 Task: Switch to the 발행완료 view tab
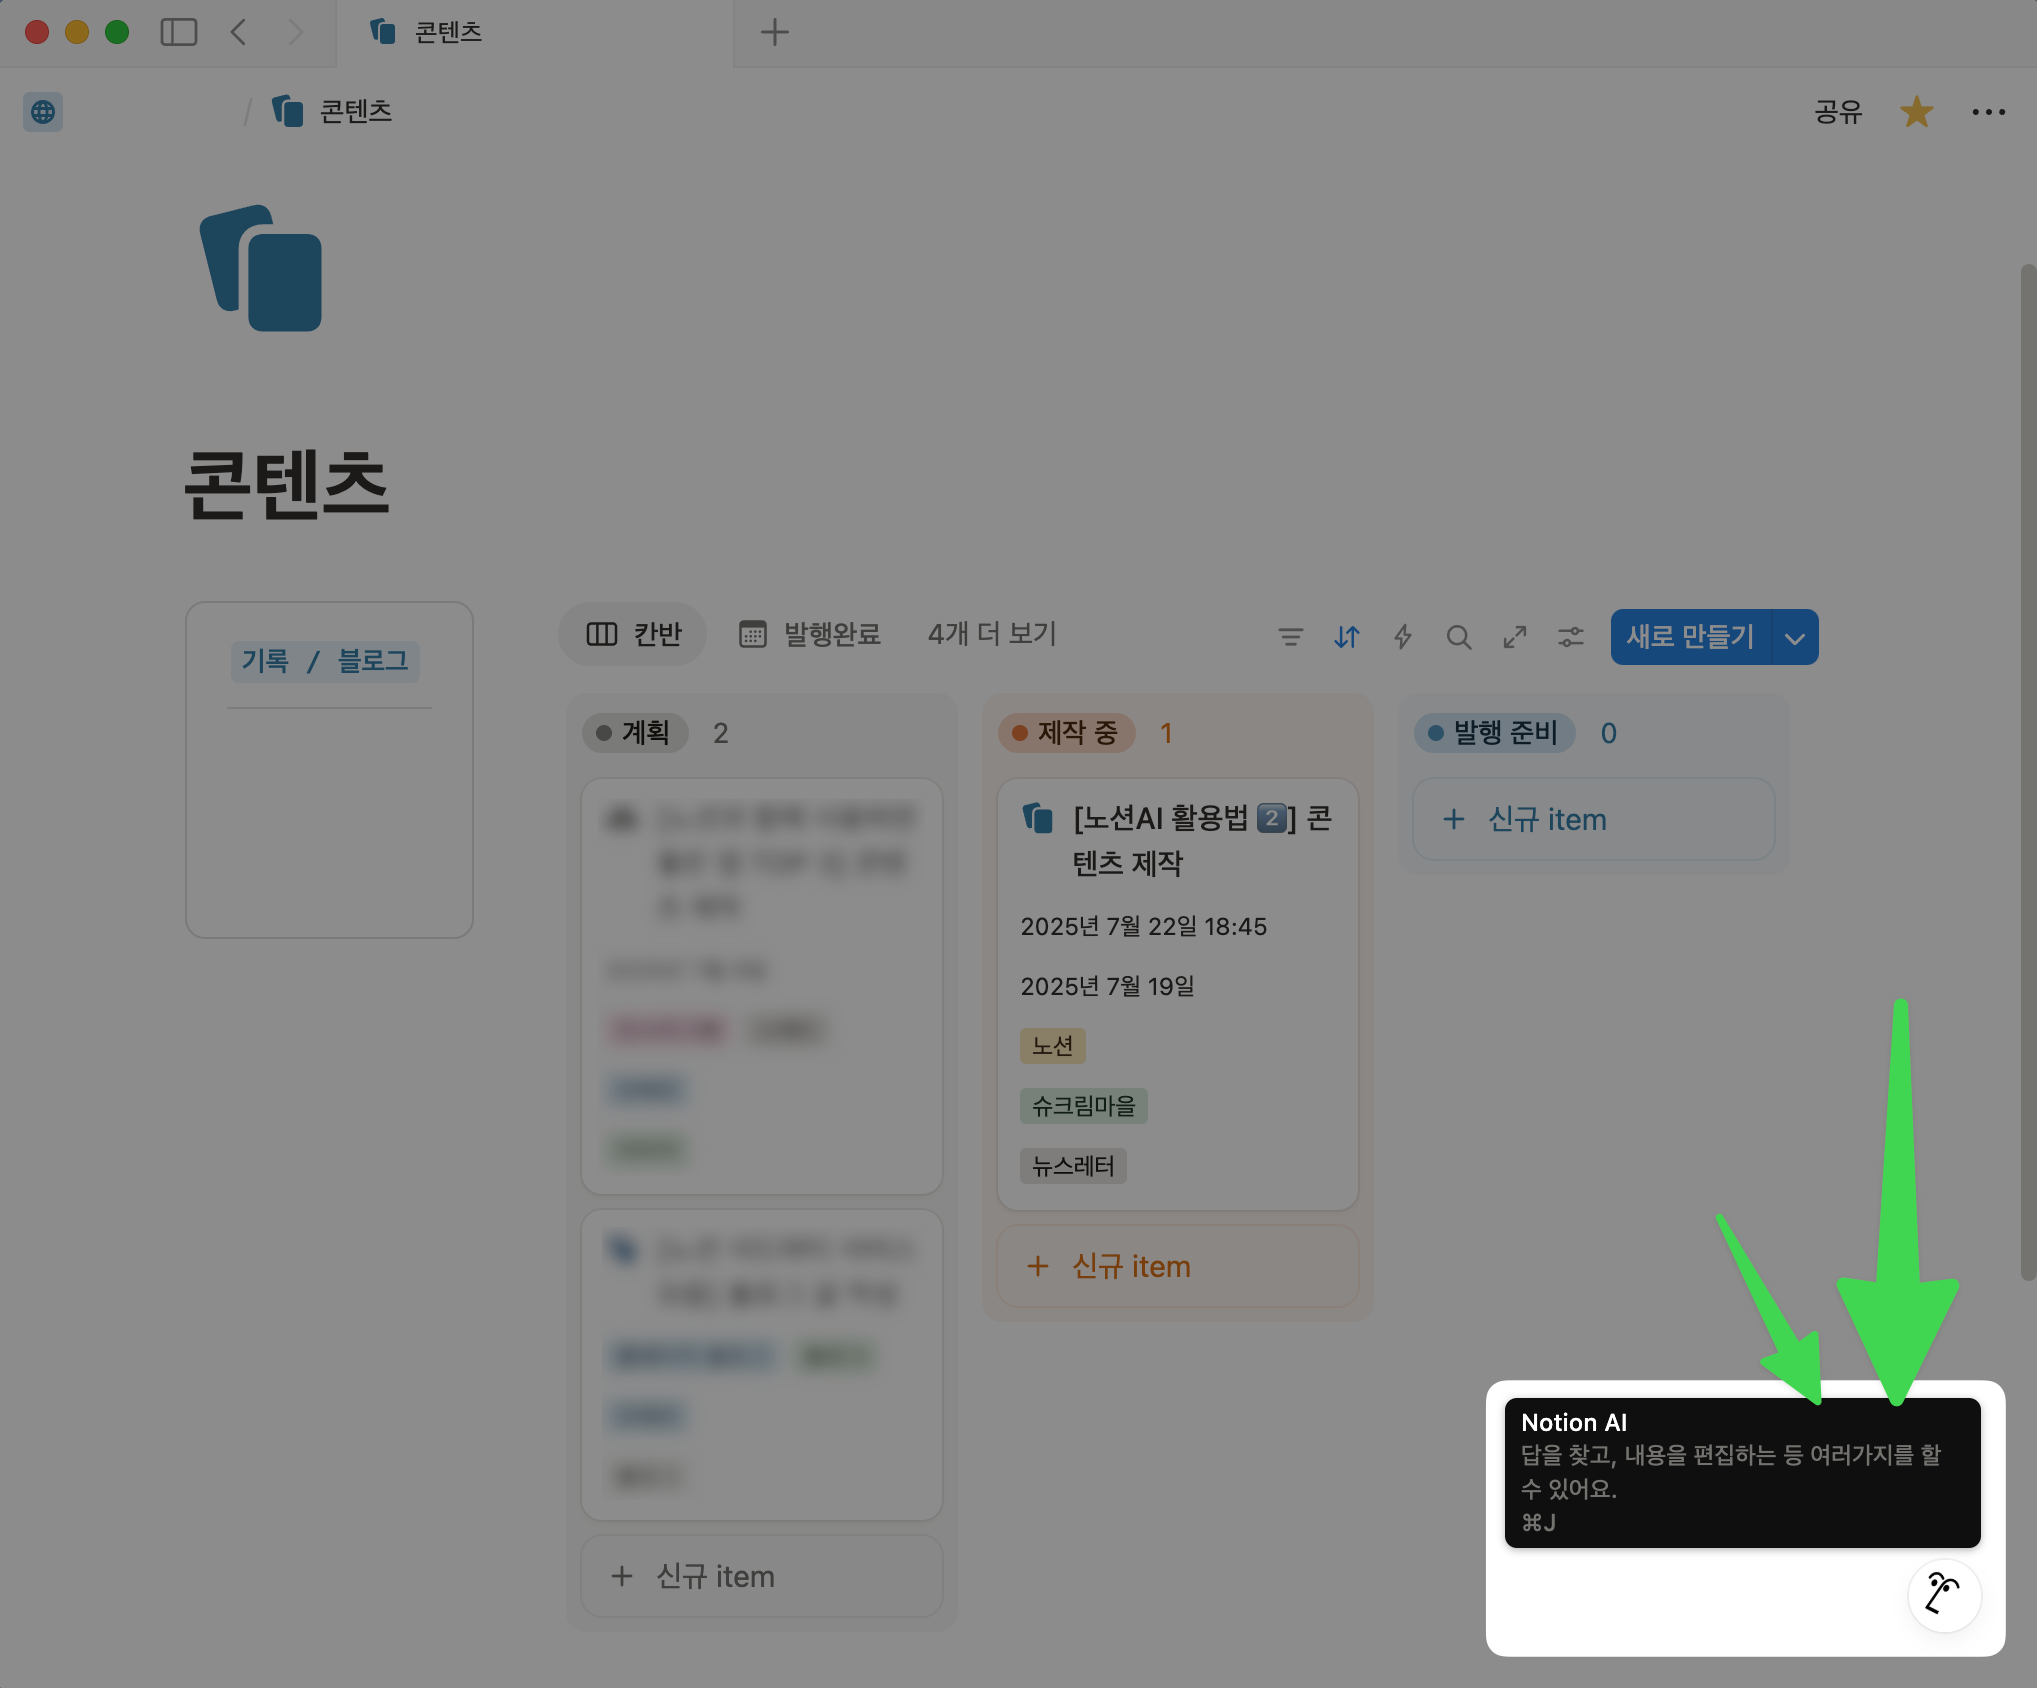pyautogui.click(x=810, y=634)
